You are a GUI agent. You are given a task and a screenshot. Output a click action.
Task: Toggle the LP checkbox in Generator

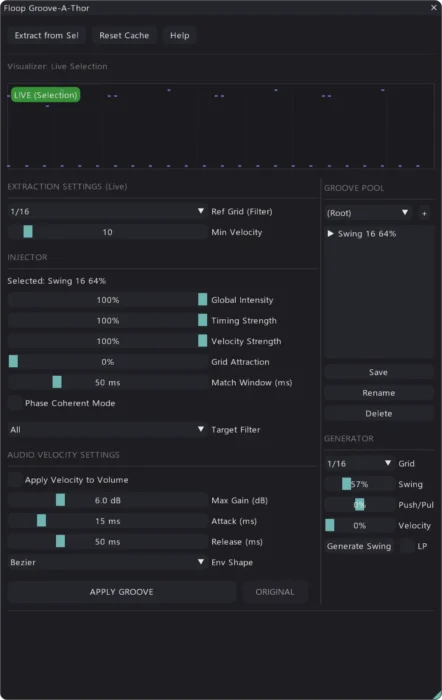(x=407, y=546)
